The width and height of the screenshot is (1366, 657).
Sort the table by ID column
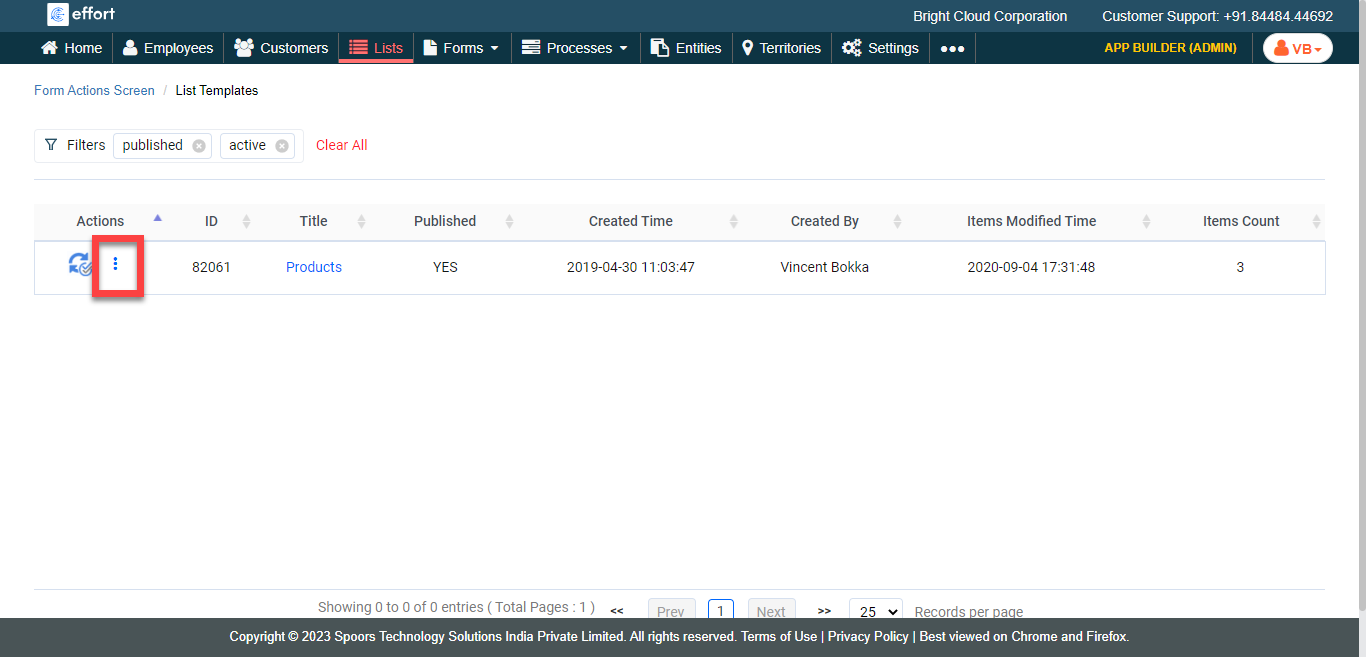click(211, 221)
